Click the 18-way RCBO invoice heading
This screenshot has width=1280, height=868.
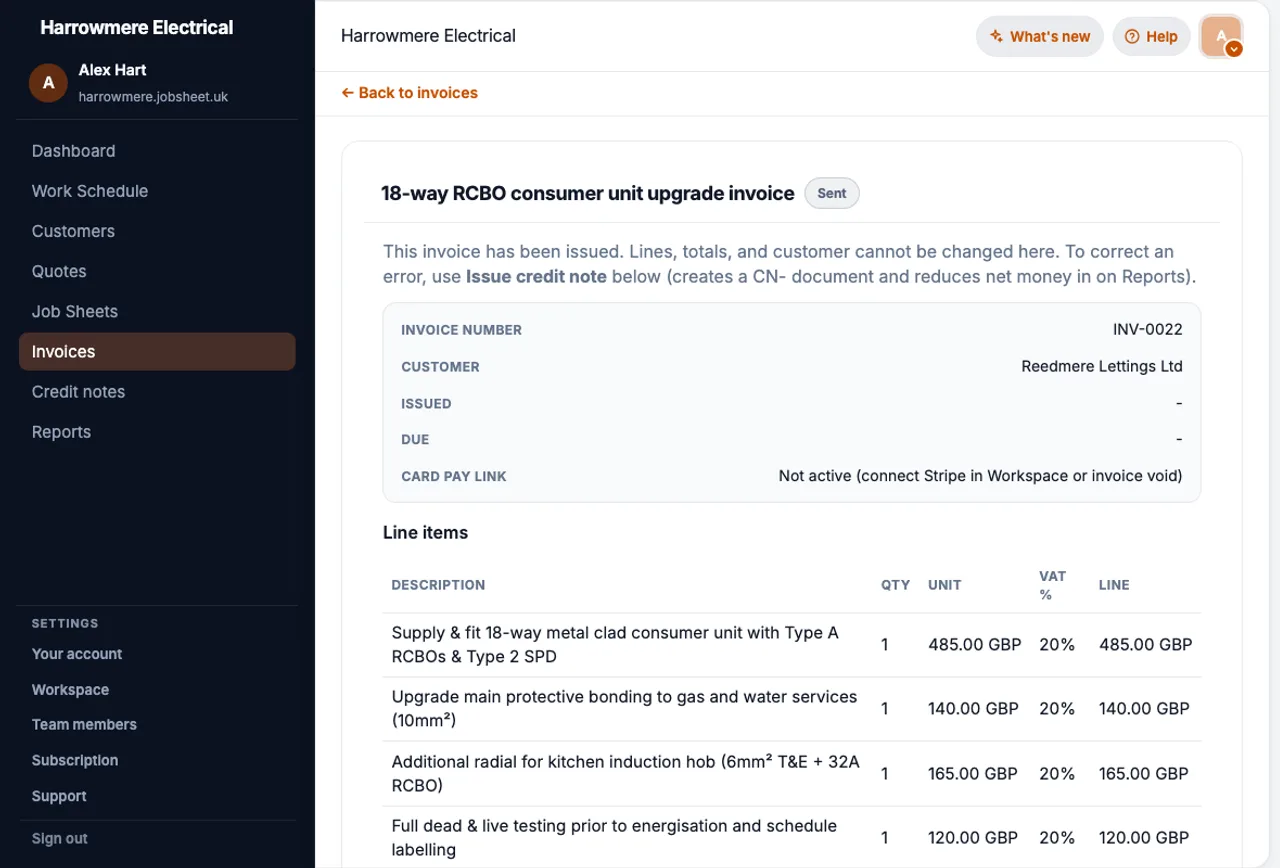click(x=588, y=194)
